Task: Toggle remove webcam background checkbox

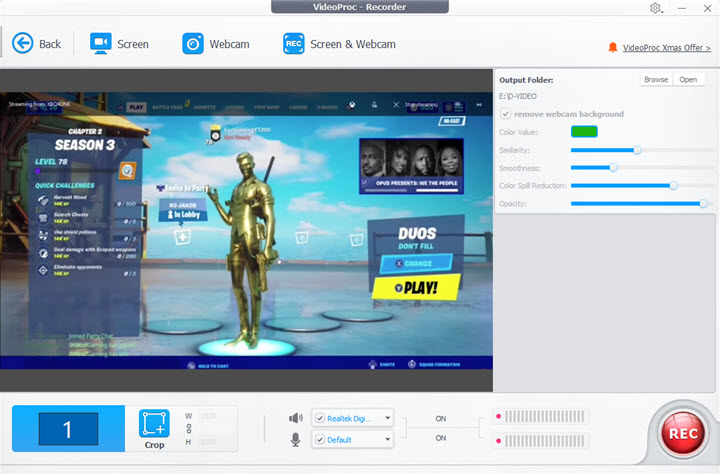Action: point(506,114)
